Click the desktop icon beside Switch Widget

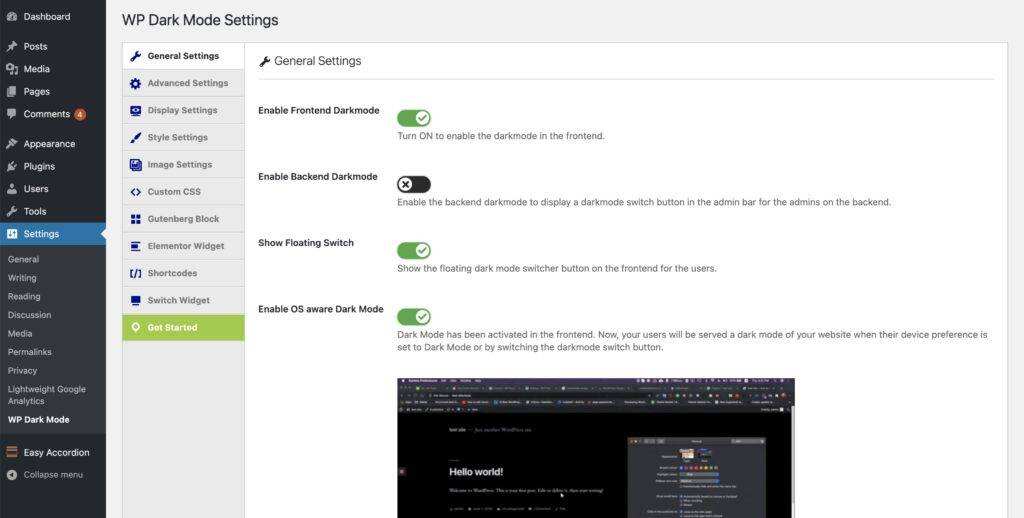point(135,300)
